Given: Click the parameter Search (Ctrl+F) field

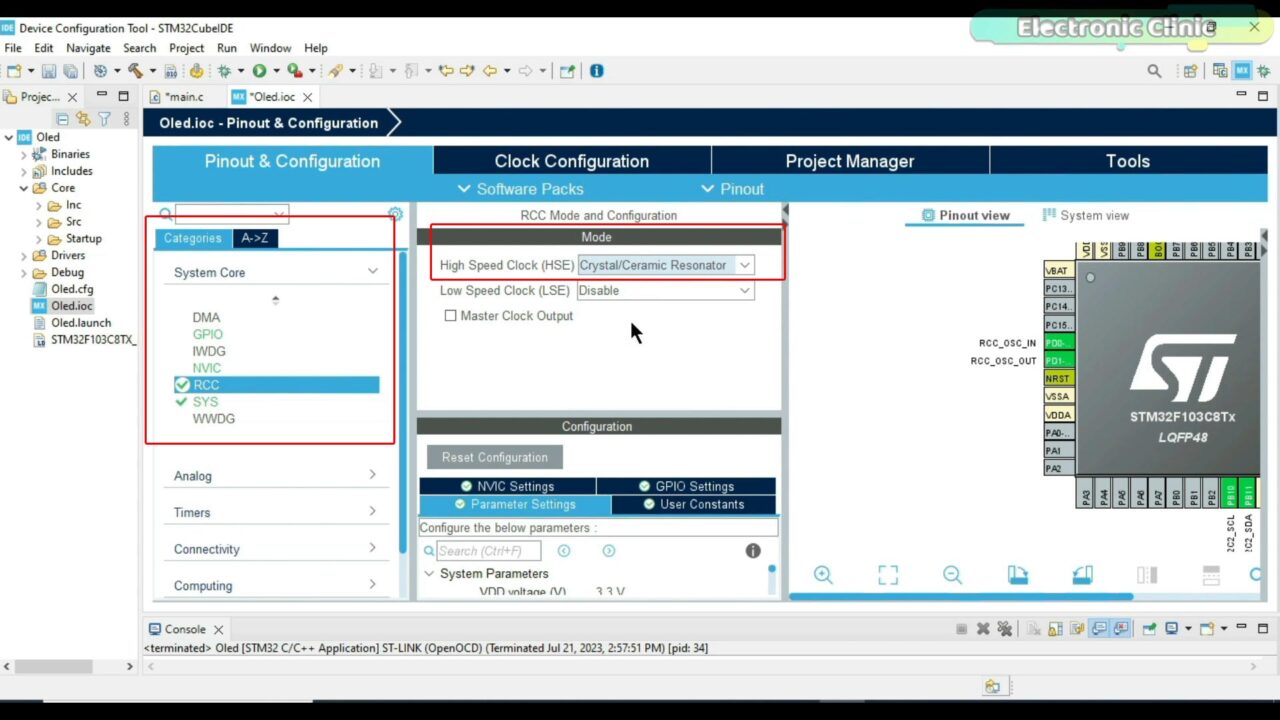Looking at the screenshot, I should pos(489,551).
